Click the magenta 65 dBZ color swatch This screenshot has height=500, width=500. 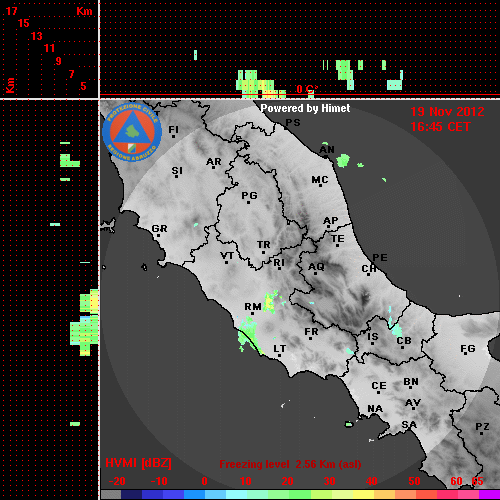coord(489,494)
